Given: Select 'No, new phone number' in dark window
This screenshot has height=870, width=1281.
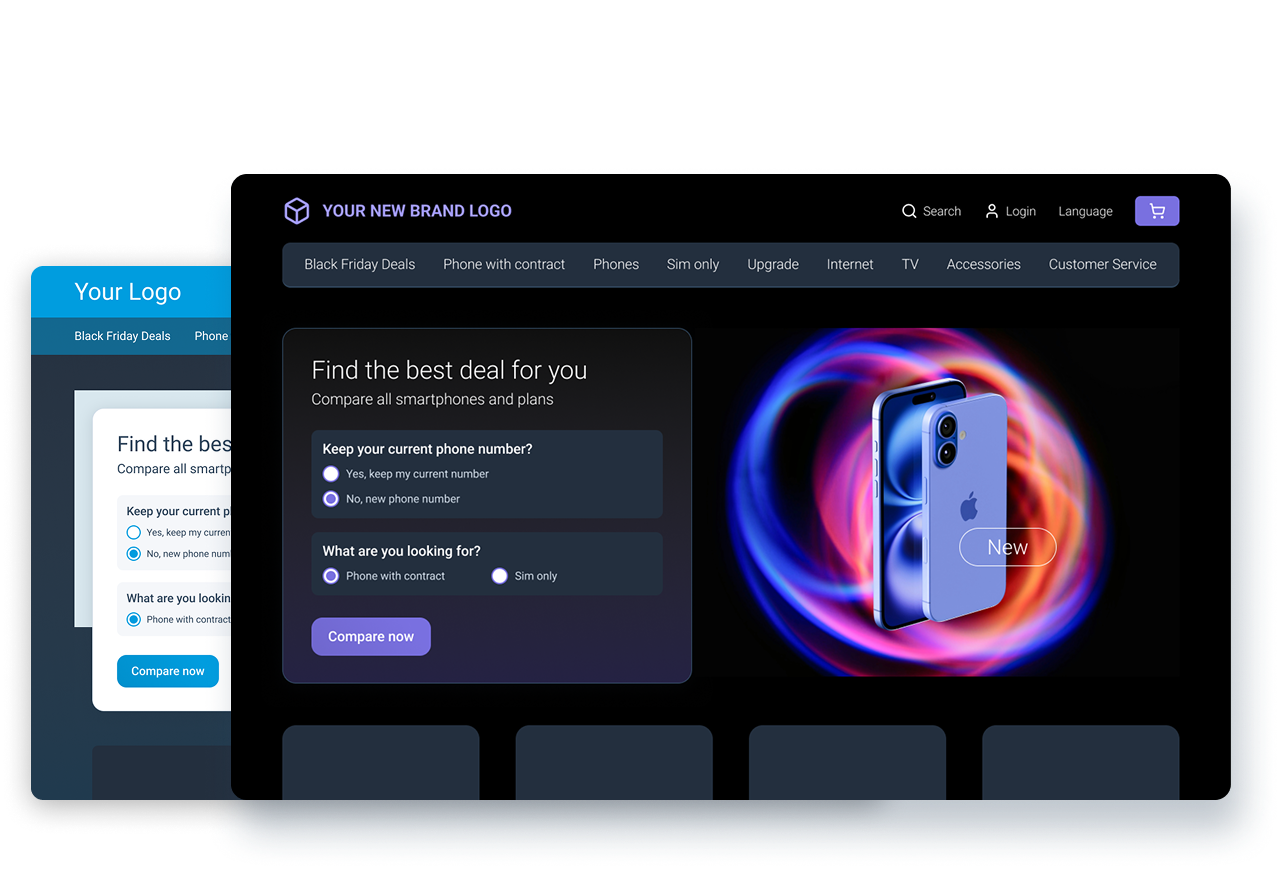Looking at the screenshot, I should (x=331, y=499).
